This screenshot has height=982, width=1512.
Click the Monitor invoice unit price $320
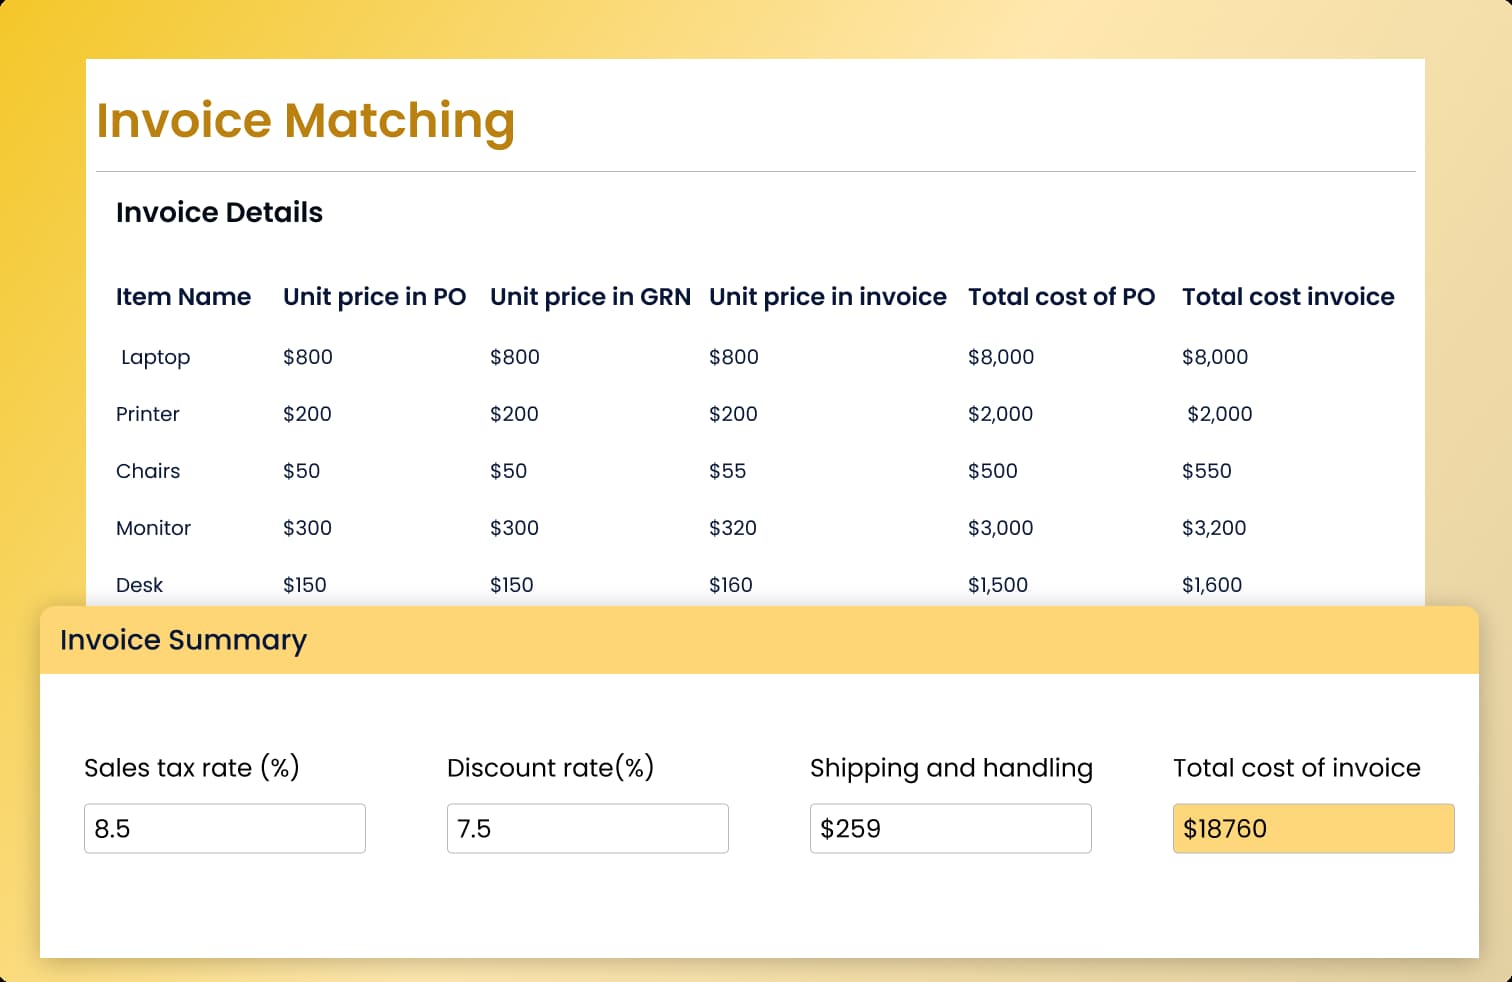(732, 528)
